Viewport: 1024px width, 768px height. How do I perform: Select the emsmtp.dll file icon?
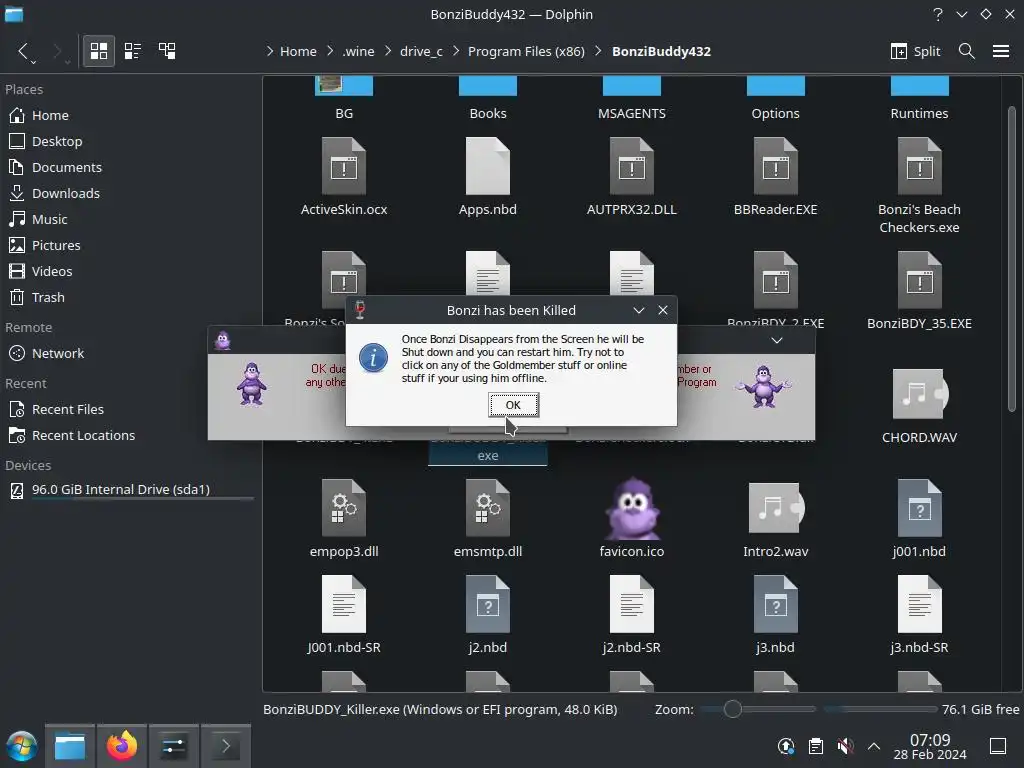click(487, 508)
